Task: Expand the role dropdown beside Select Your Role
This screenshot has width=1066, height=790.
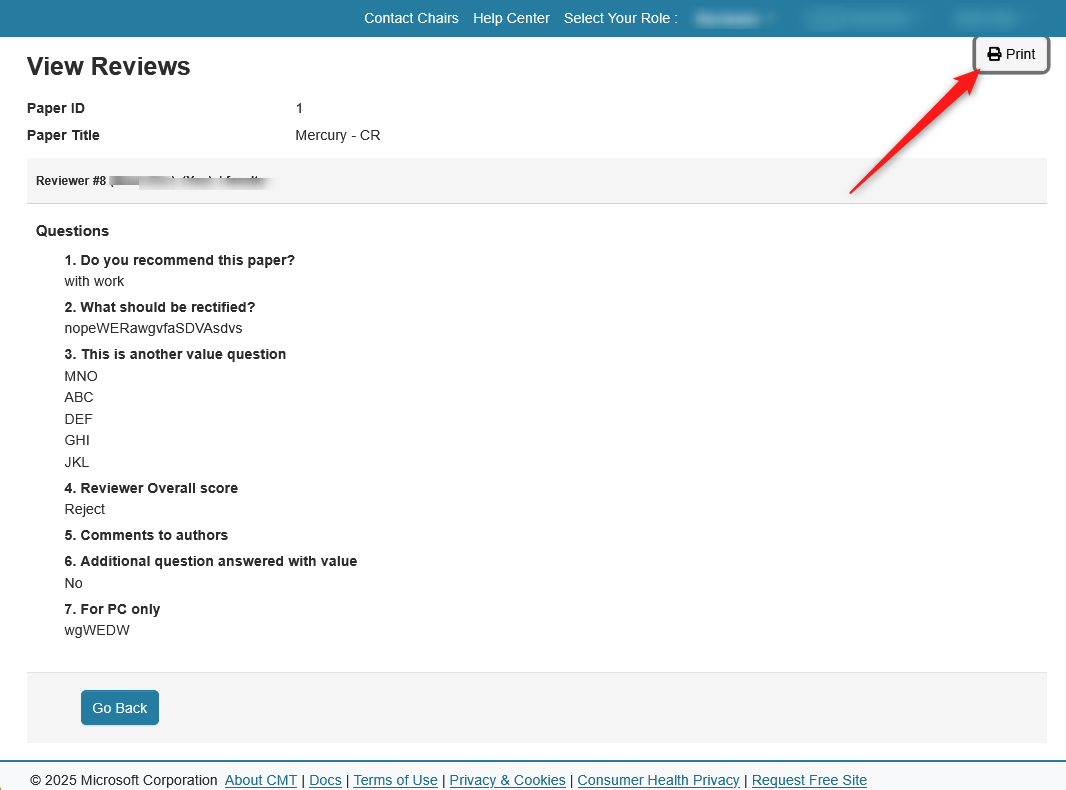Action: tap(735, 18)
